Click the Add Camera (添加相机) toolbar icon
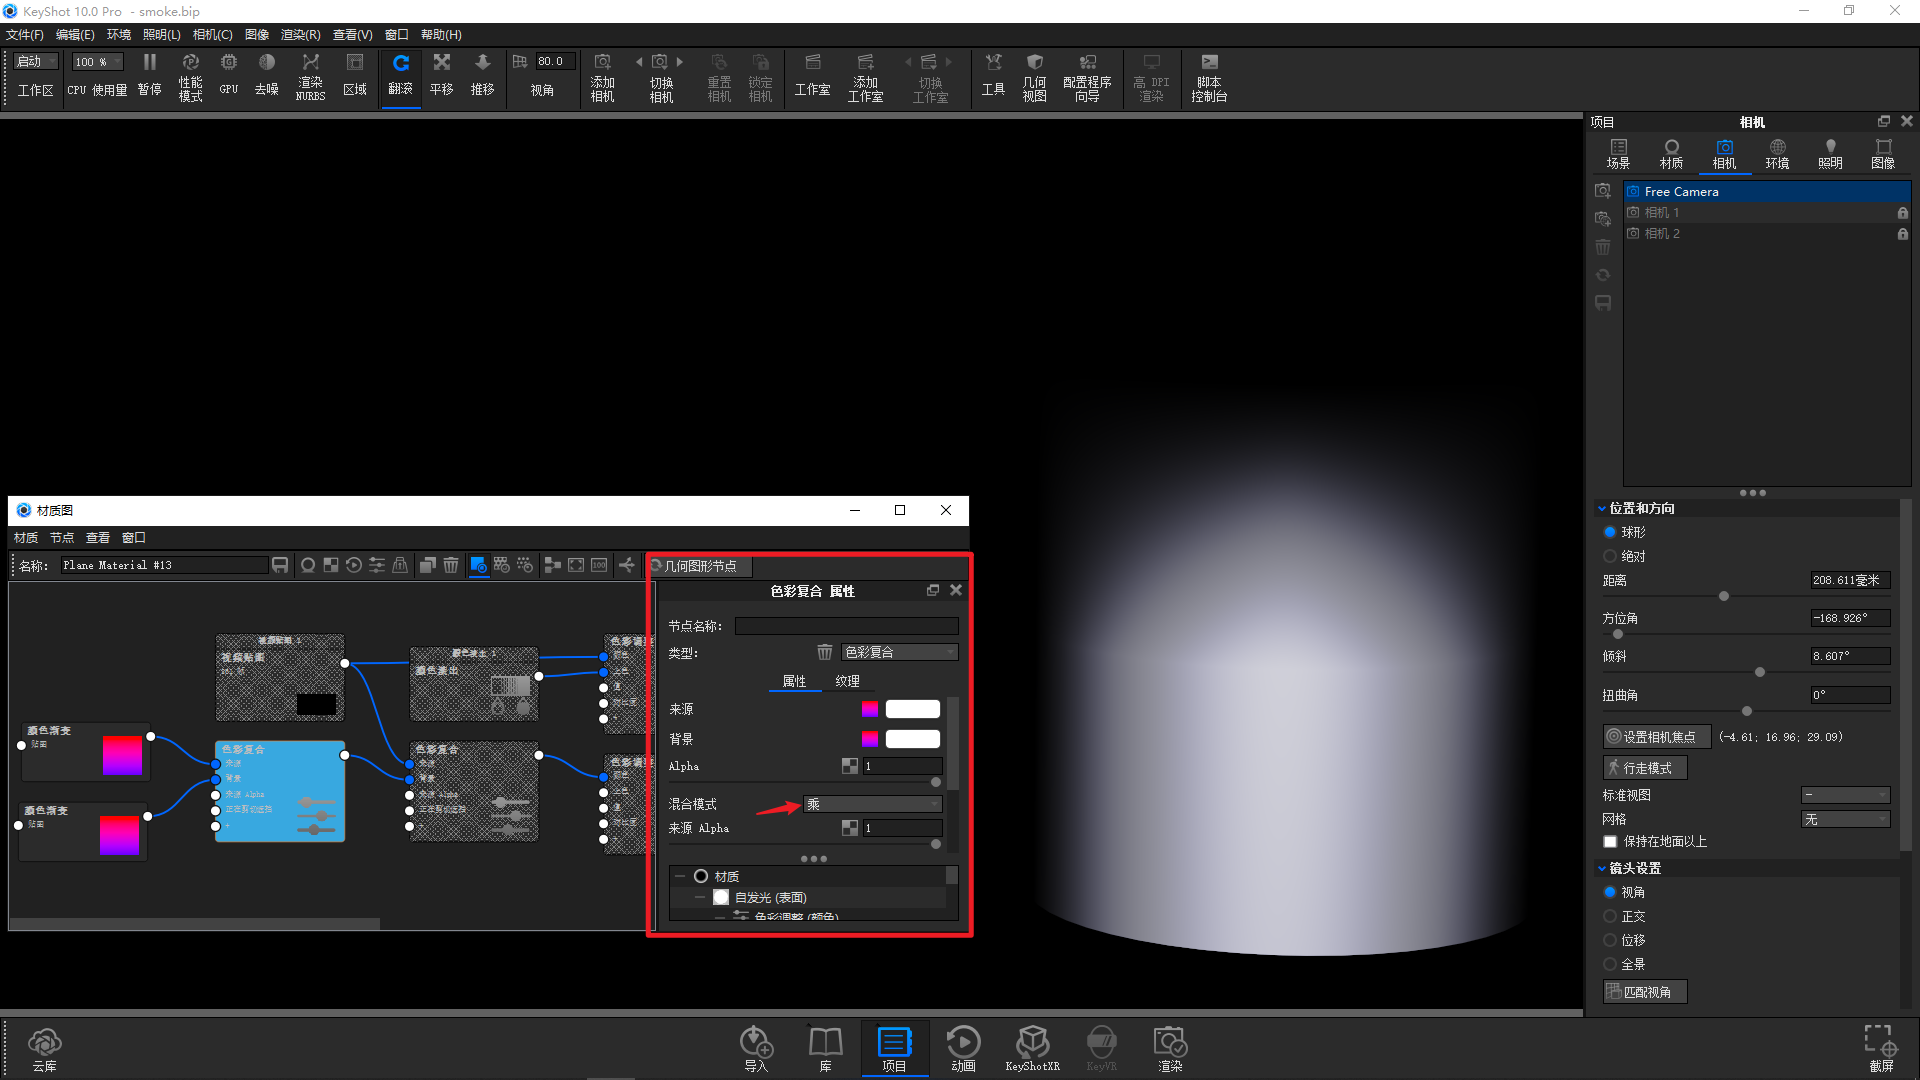The width and height of the screenshot is (1920, 1080). click(601, 75)
